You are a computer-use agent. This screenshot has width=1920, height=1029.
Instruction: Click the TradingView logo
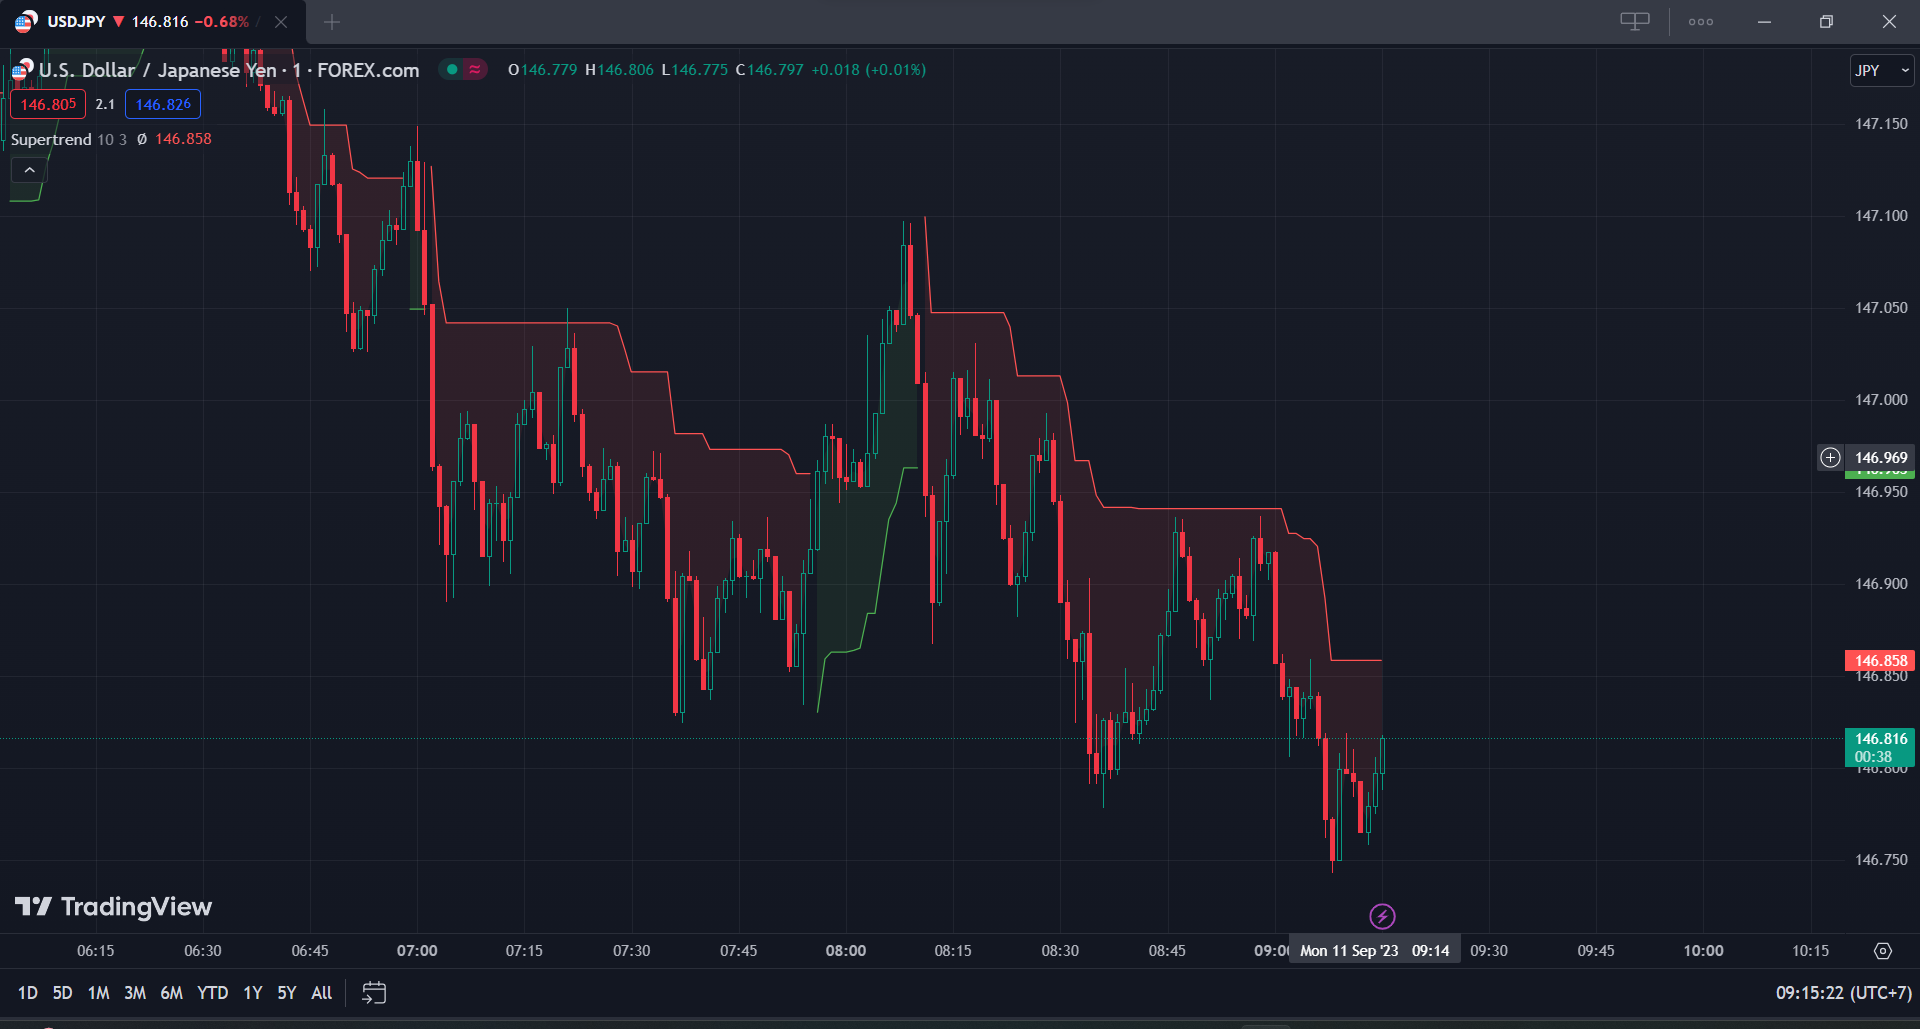[114, 907]
